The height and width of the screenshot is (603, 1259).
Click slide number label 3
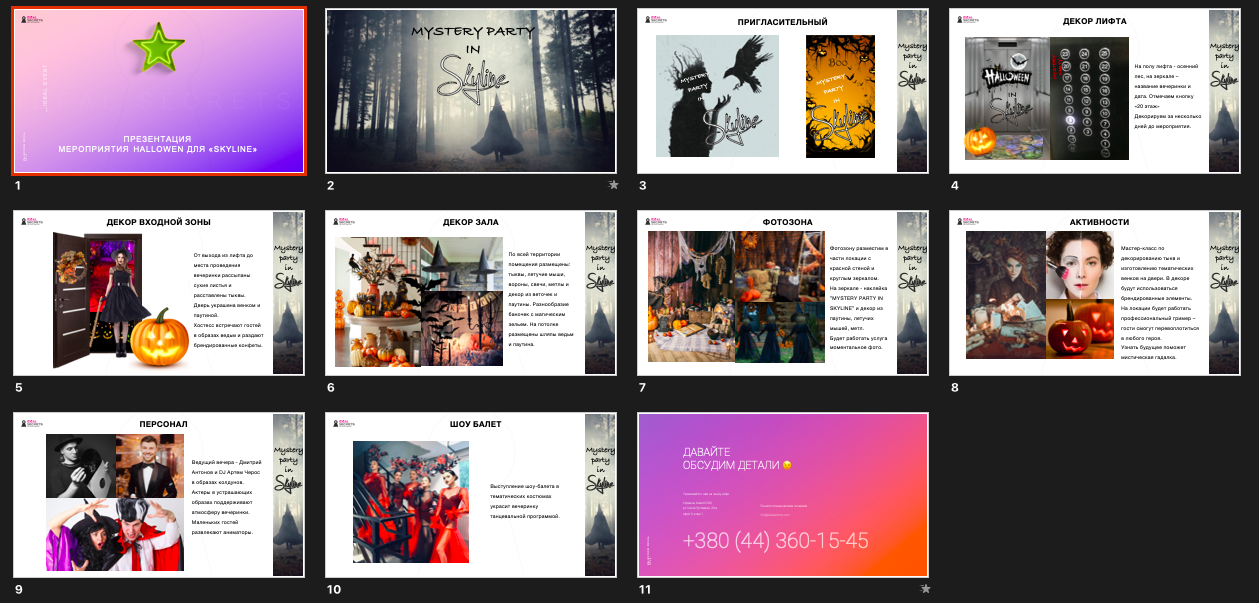(643, 186)
